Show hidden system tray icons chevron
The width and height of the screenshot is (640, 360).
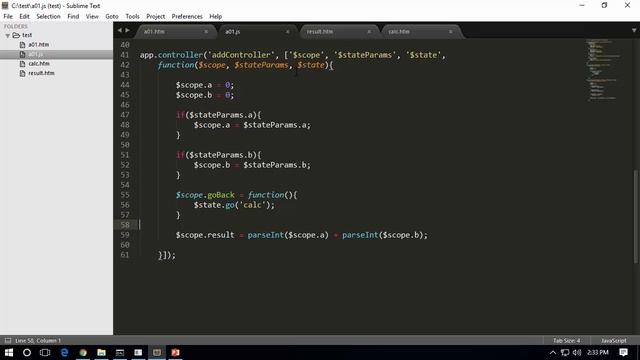pyautogui.click(x=553, y=352)
